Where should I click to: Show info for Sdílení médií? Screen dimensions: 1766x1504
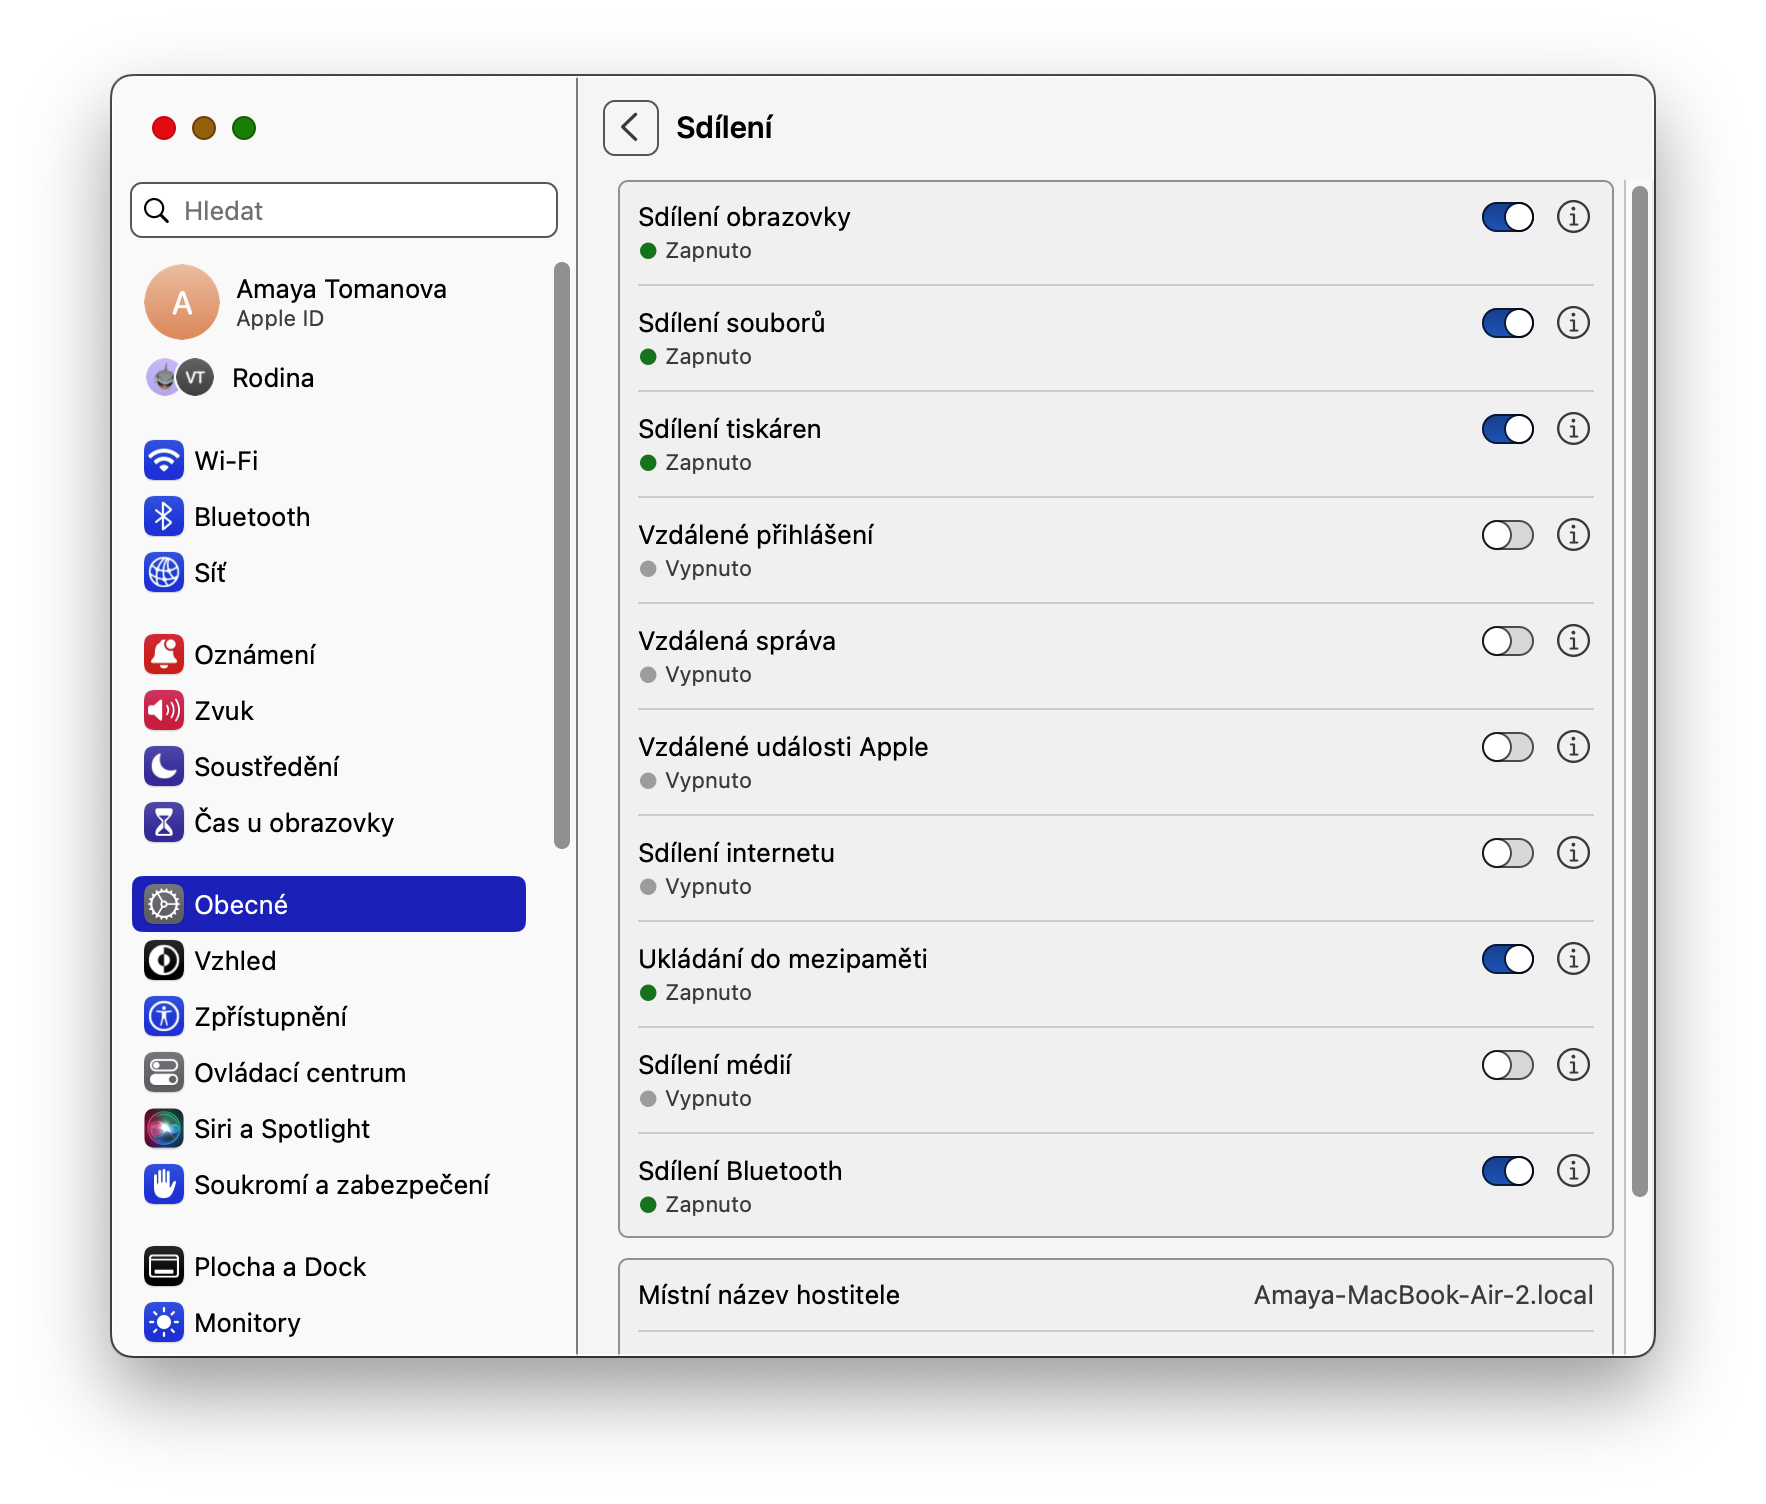click(x=1573, y=1065)
